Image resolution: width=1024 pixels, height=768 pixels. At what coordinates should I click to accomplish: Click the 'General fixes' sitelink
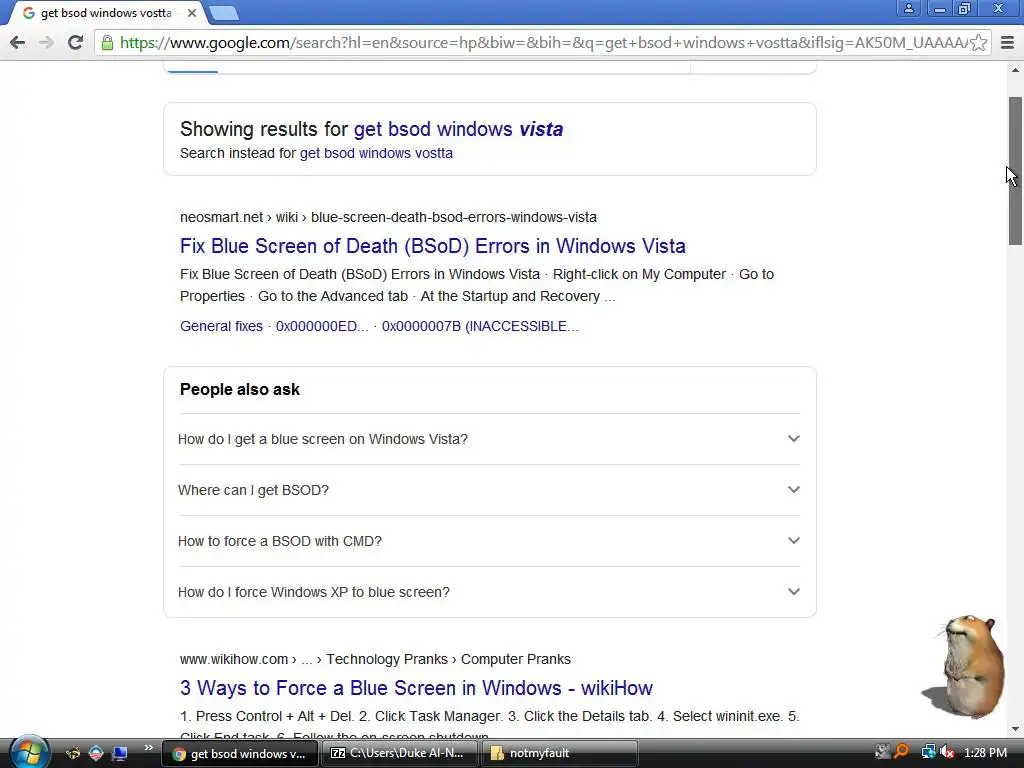tap(221, 327)
